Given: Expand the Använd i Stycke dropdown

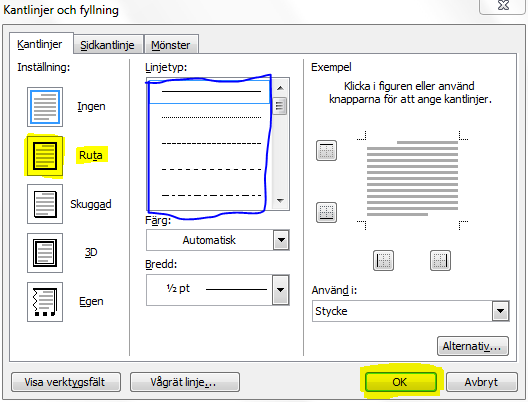Looking at the screenshot, I should pos(501,311).
